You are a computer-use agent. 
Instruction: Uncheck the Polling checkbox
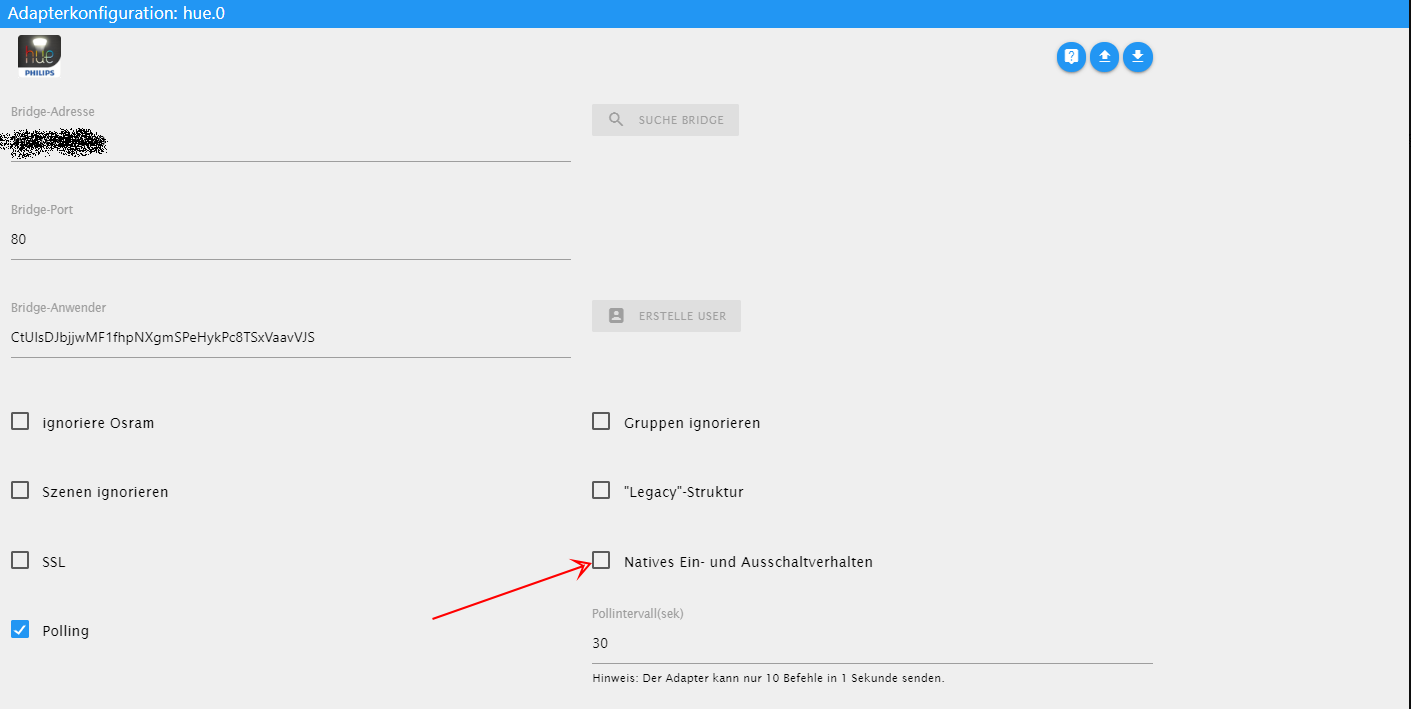tap(20, 629)
